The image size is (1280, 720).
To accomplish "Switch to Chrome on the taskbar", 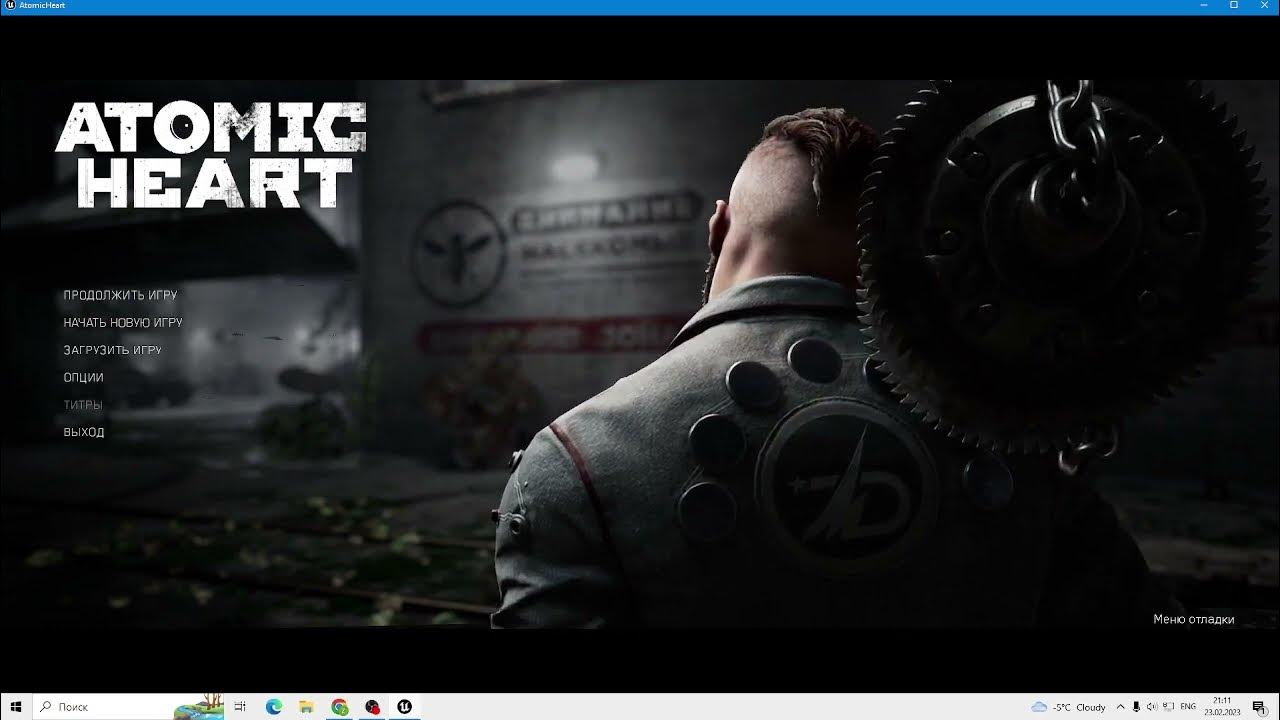I will pos(340,707).
